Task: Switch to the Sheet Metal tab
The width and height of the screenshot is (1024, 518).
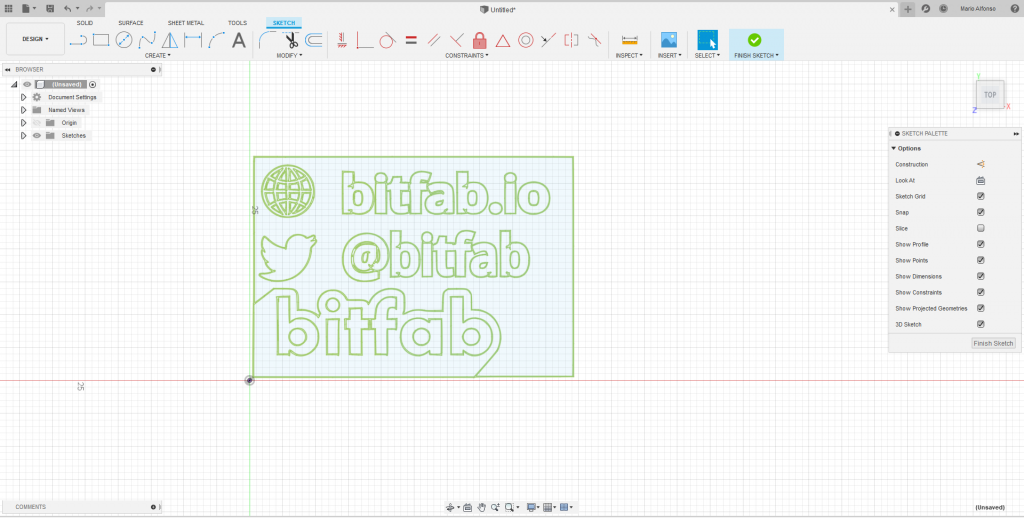Action: click(185, 23)
